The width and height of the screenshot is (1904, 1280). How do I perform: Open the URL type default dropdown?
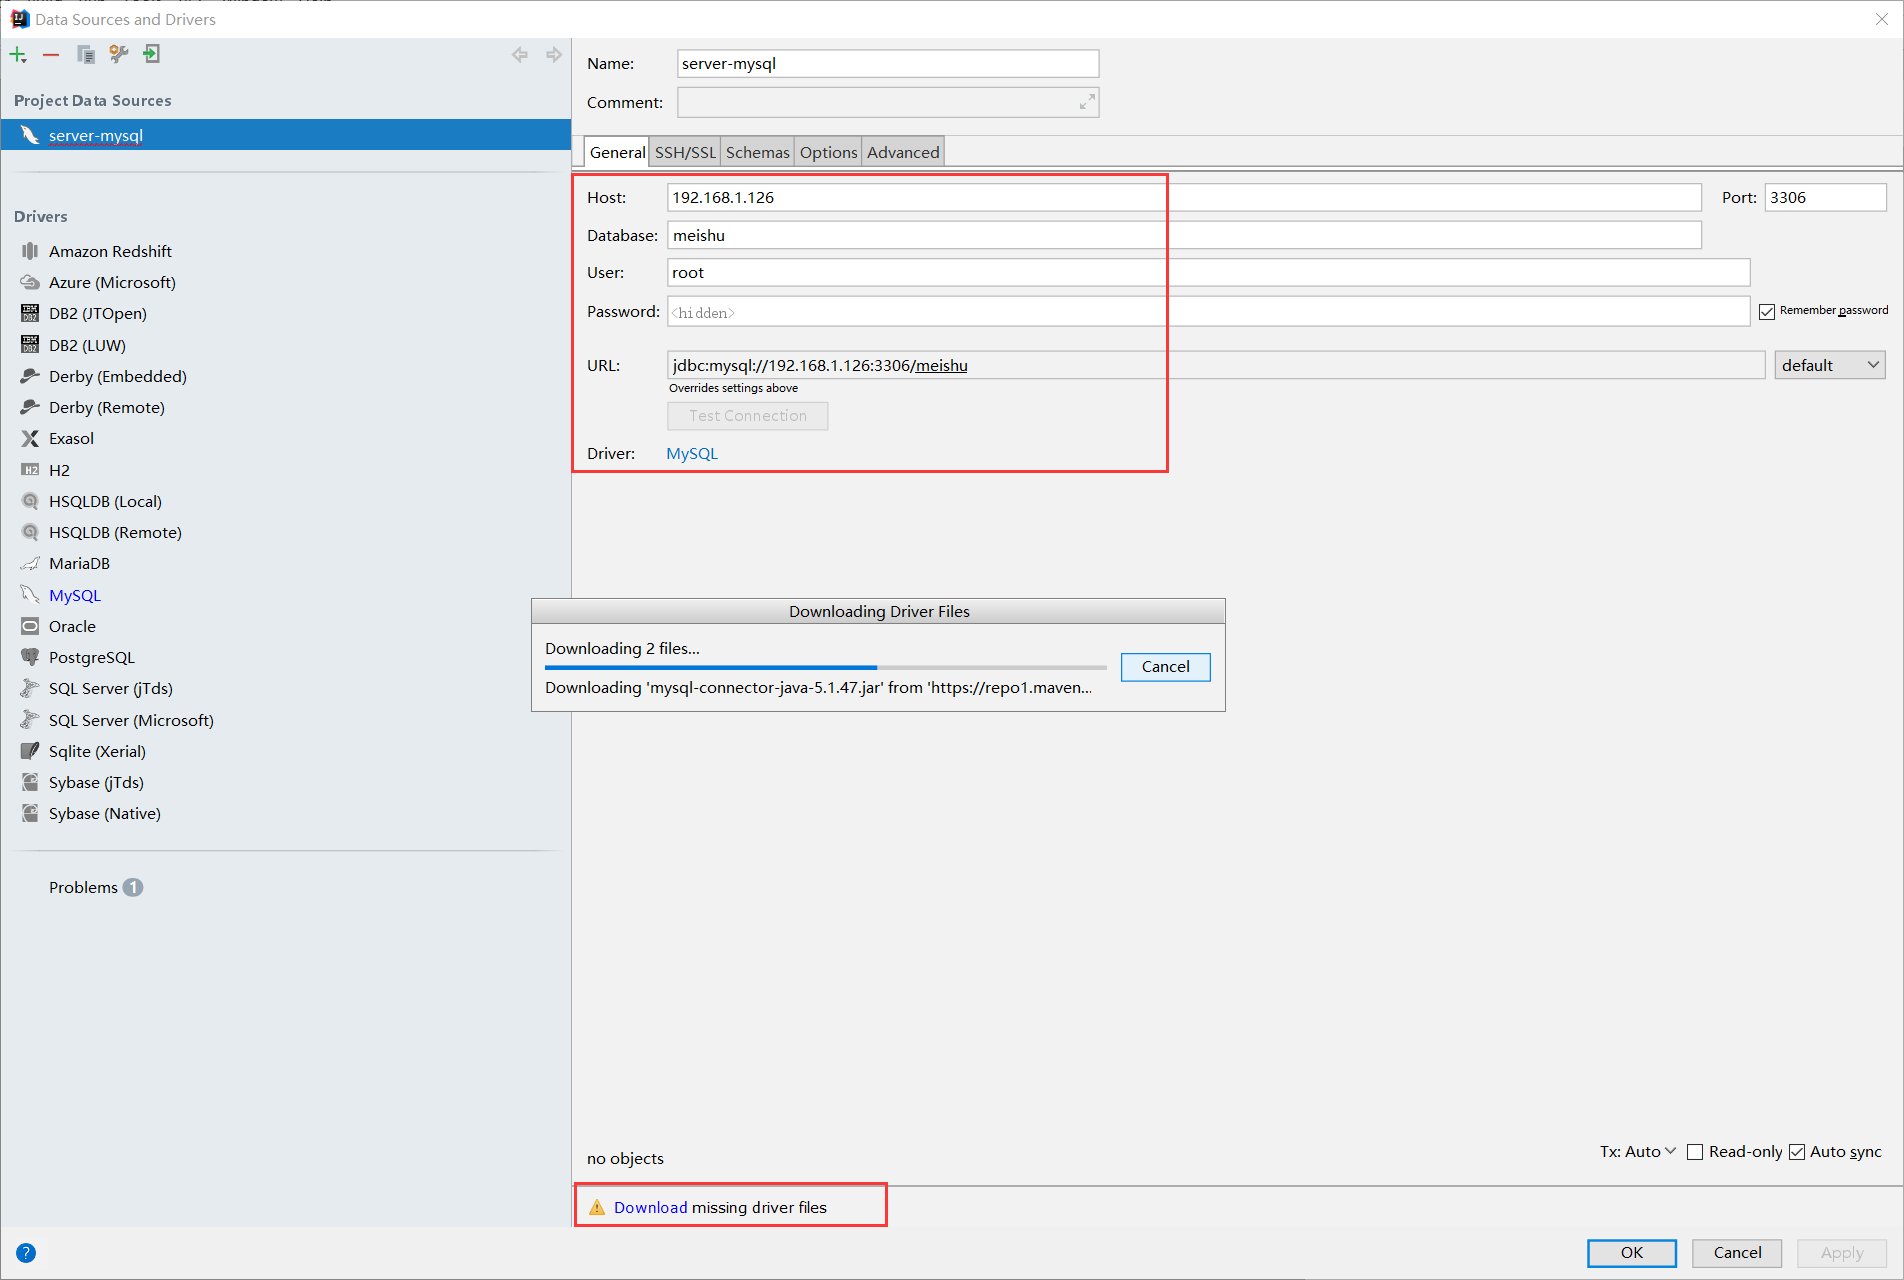tap(1829, 366)
